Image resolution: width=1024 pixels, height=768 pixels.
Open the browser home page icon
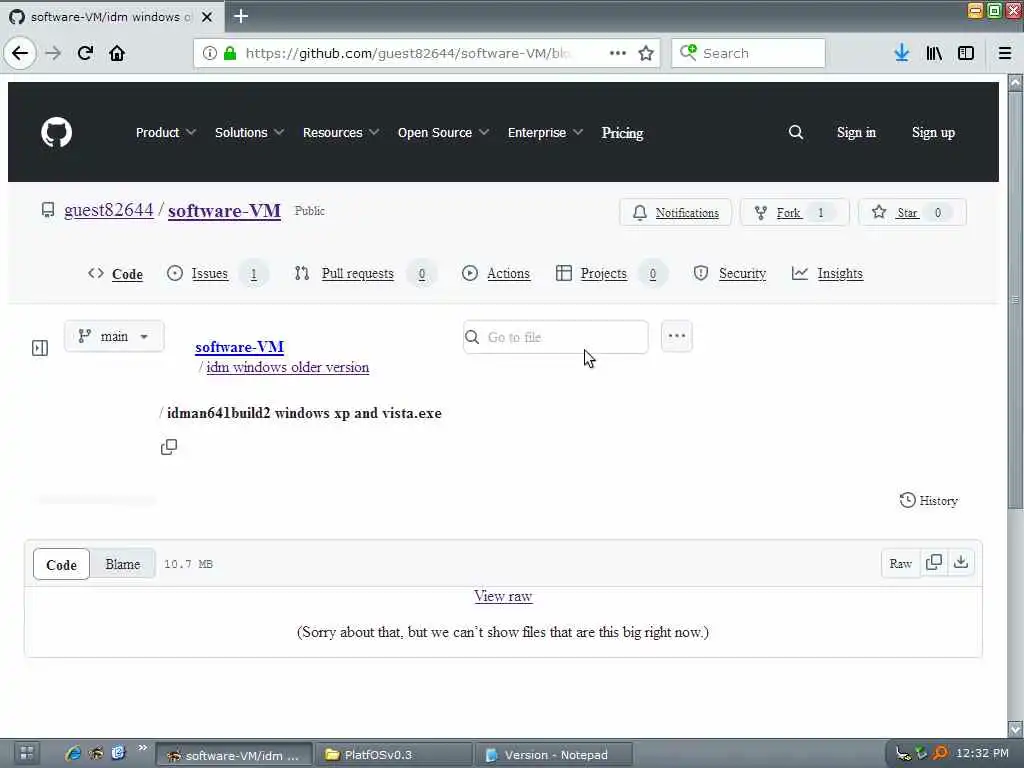tap(117, 53)
